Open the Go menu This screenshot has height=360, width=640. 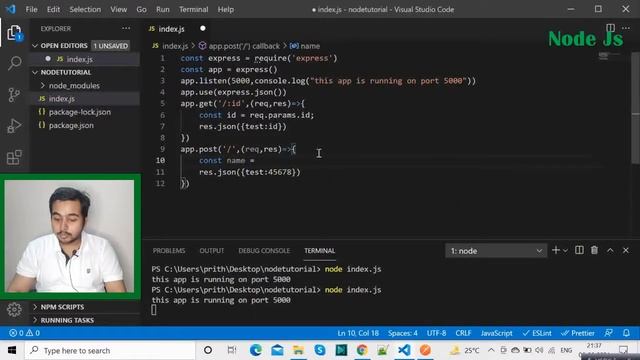click(x=141, y=9)
